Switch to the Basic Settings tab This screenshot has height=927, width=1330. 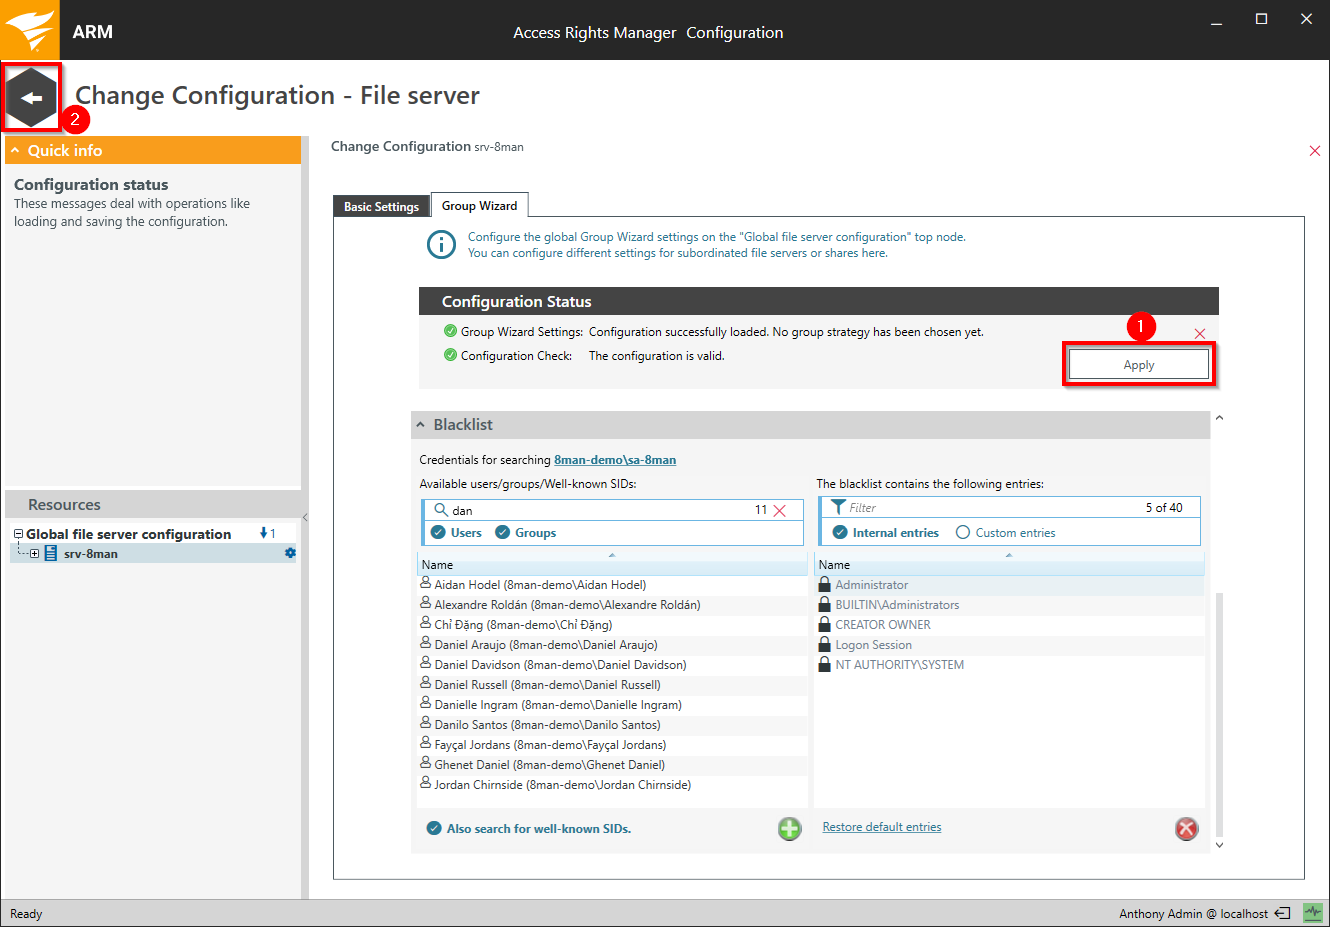(381, 207)
